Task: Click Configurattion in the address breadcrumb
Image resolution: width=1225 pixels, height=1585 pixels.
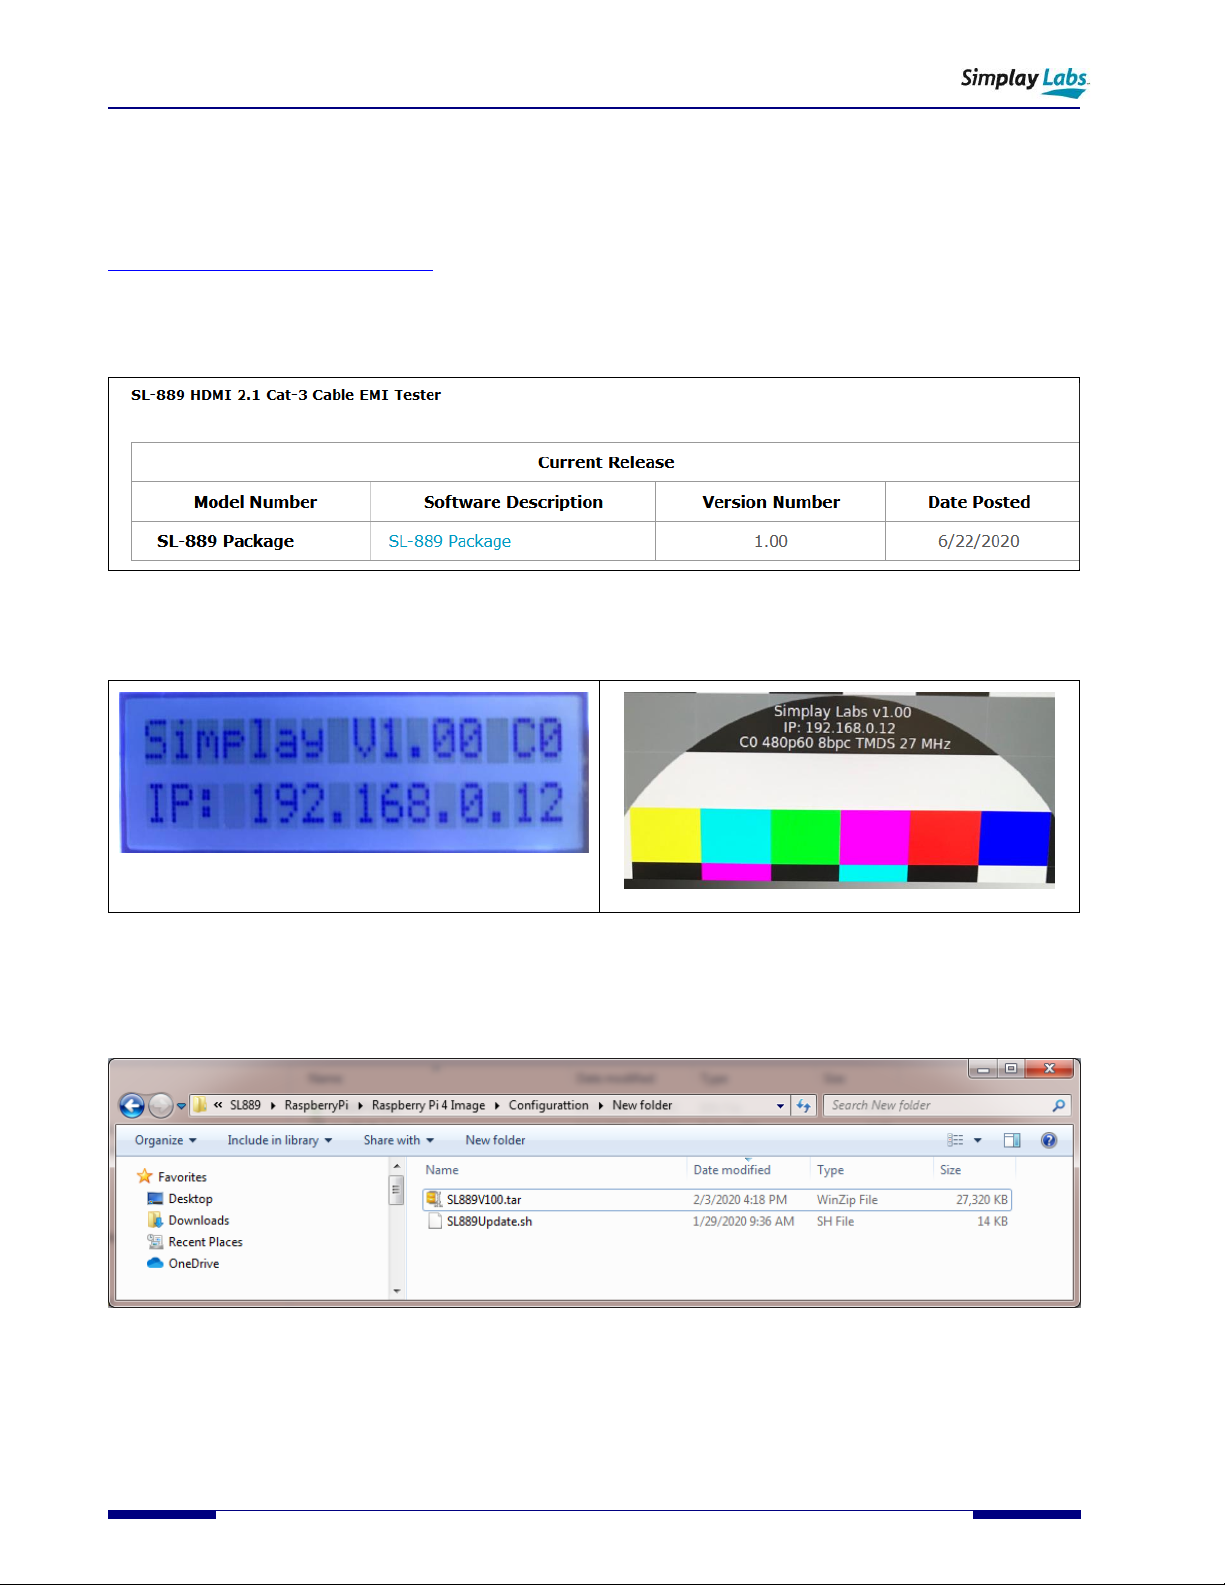Action: (x=548, y=1105)
